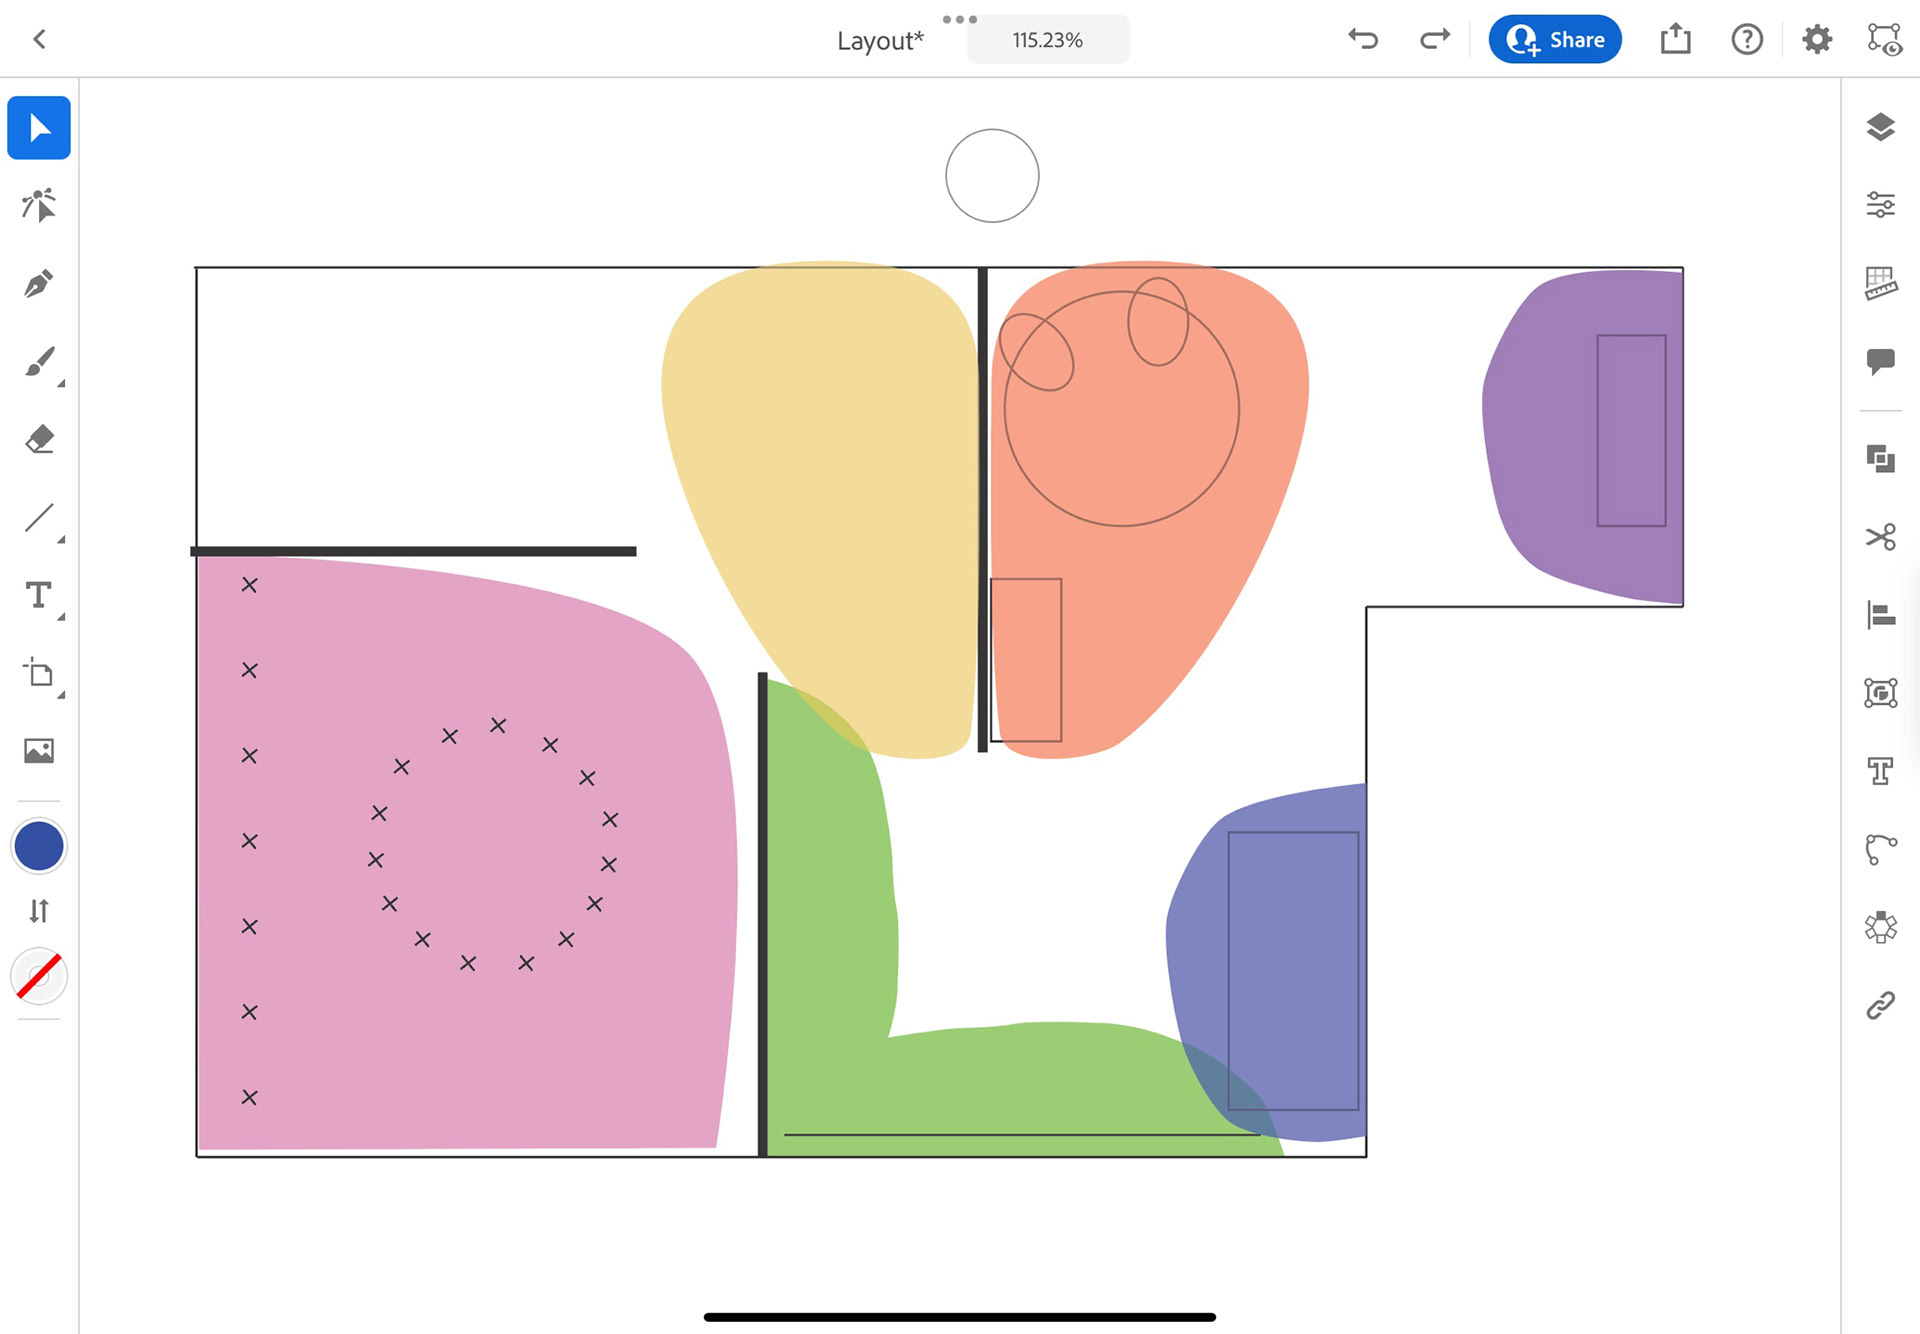Image resolution: width=1920 pixels, height=1334 pixels.
Task: Pick the Type tool
Action: coord(38,596)
